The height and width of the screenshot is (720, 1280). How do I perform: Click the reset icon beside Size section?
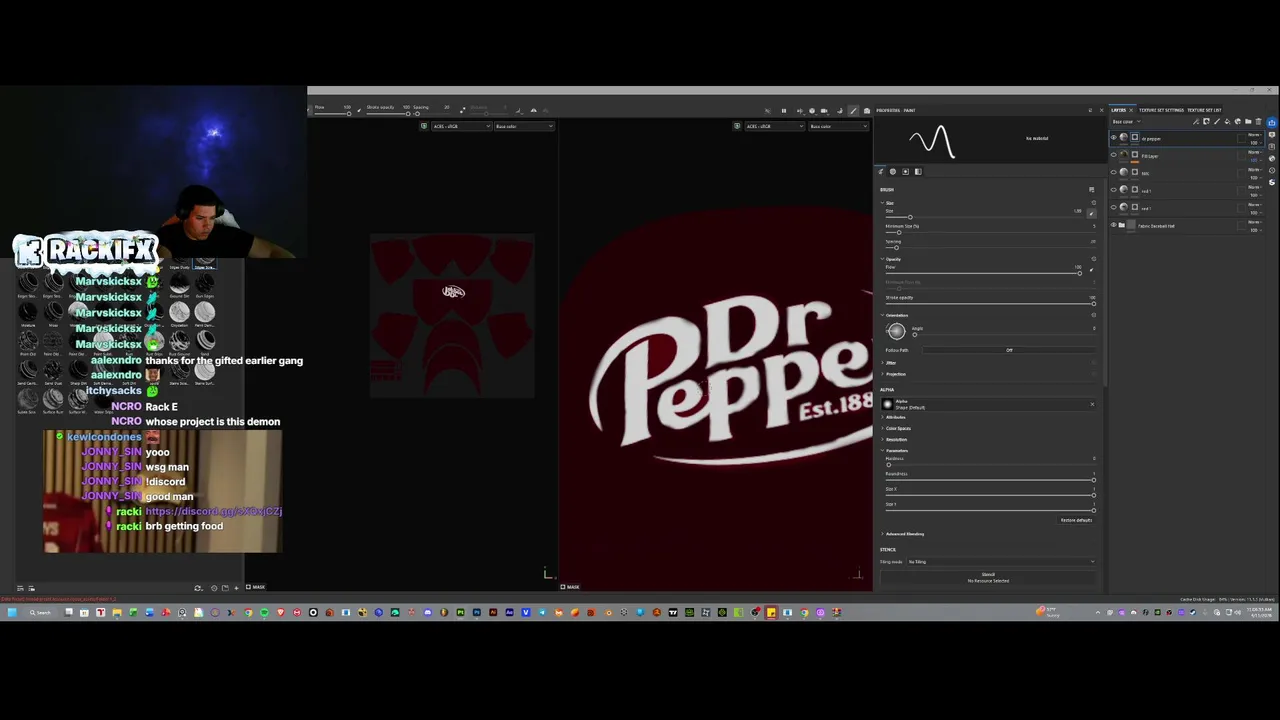pos(1094,203)
